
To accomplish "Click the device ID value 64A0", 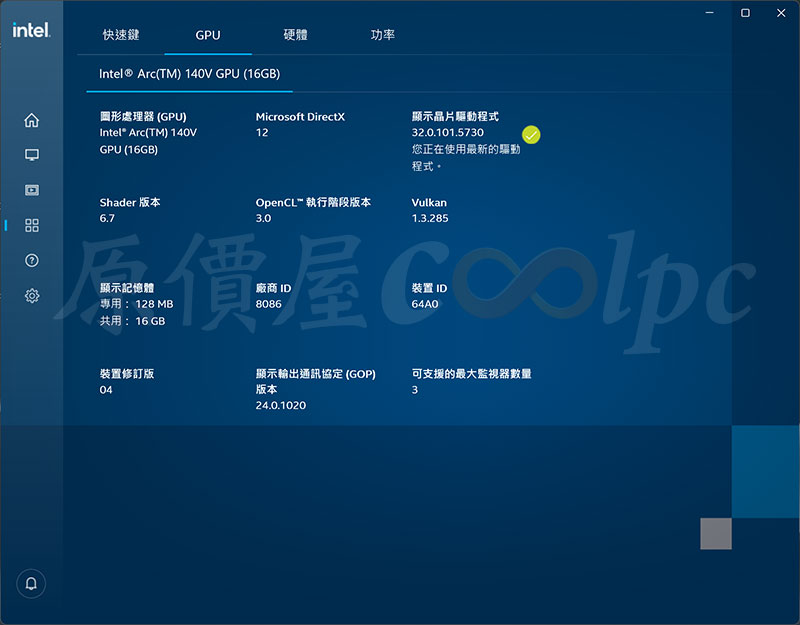I will point(425,304).
